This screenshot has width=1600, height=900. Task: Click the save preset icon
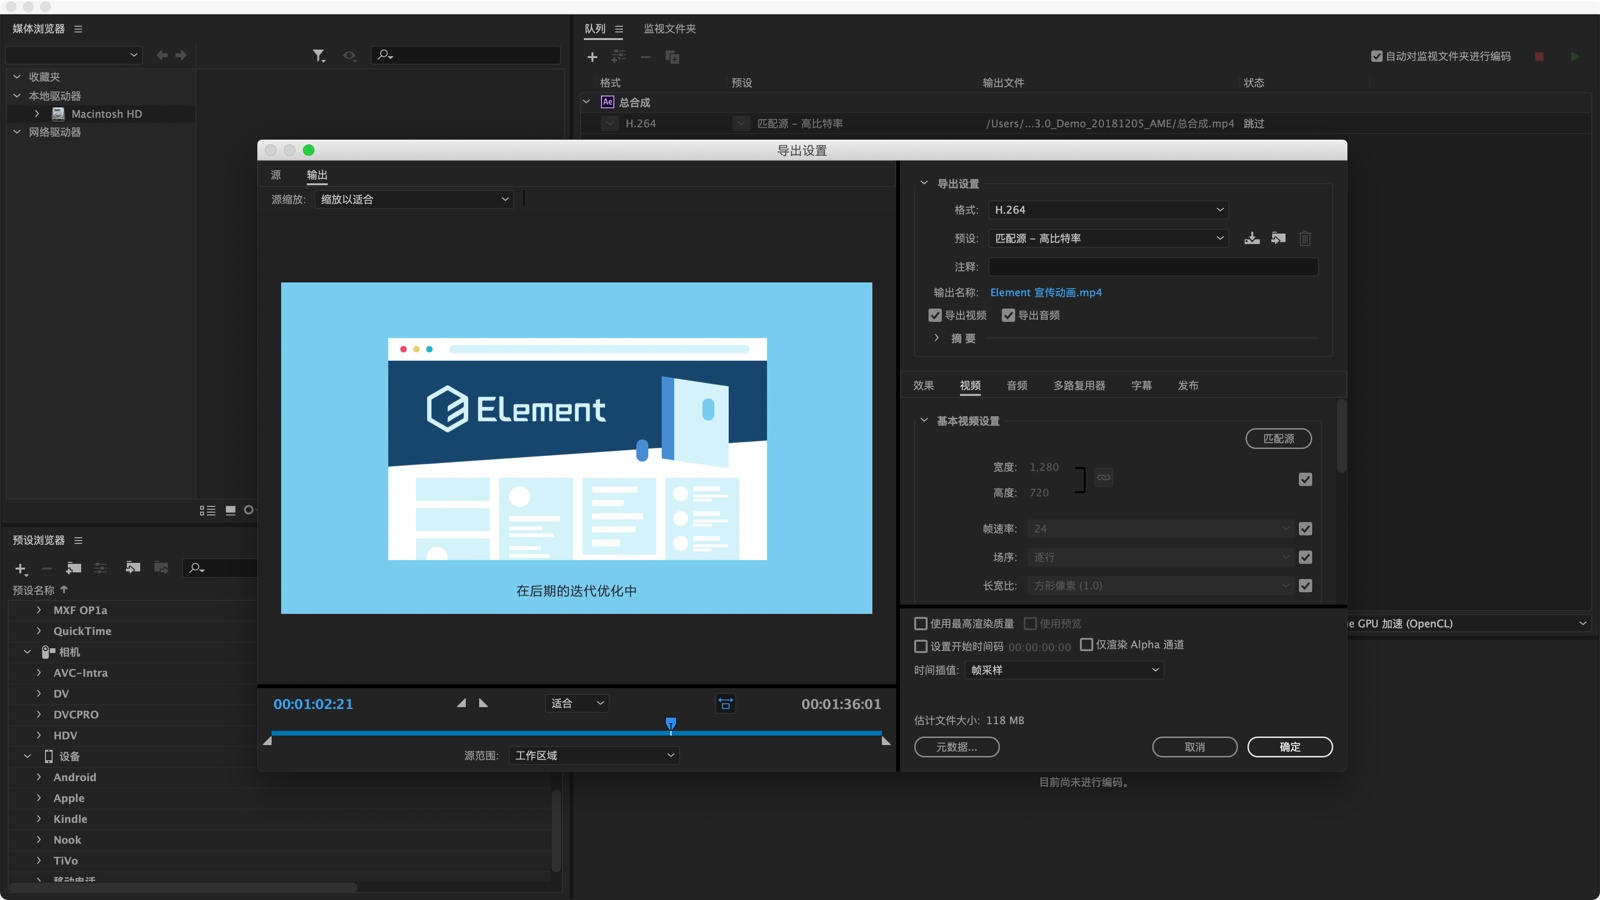[1251, 238]
